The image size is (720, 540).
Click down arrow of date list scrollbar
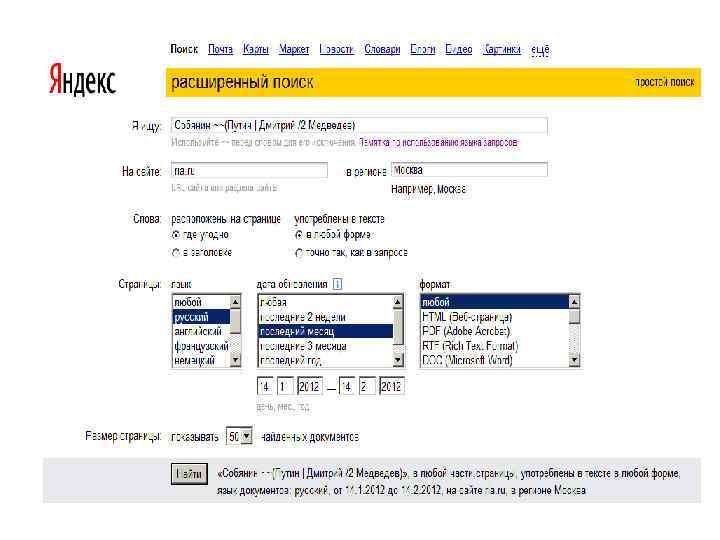tap(398, 360)
